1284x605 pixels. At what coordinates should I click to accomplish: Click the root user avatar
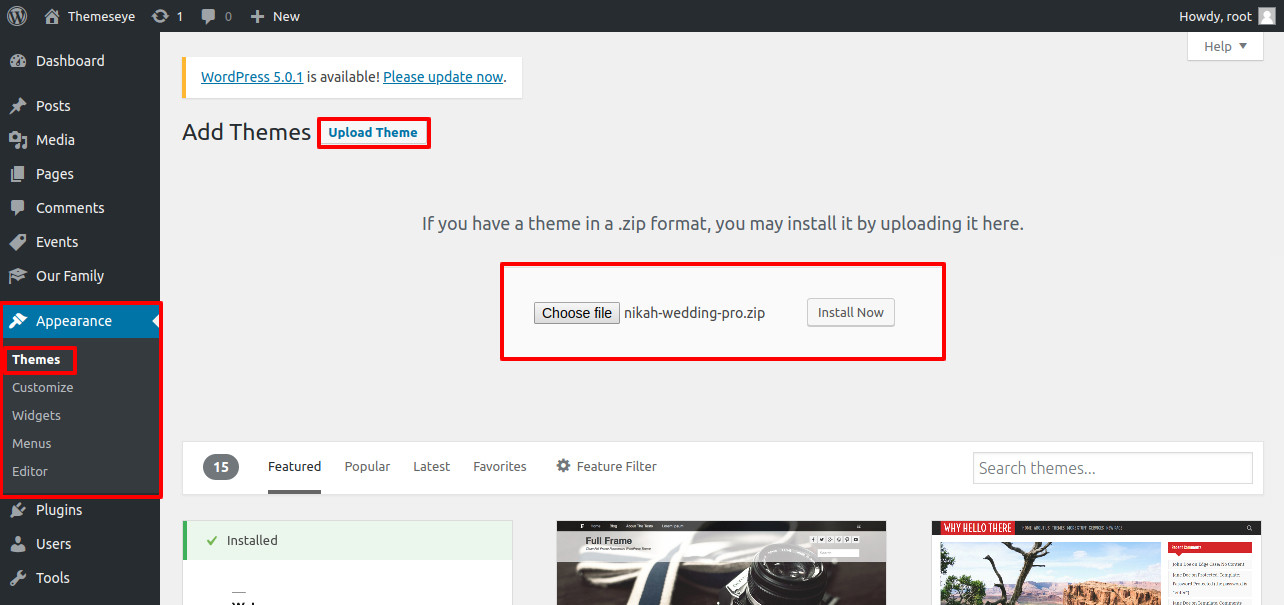tap(1266, 16)
